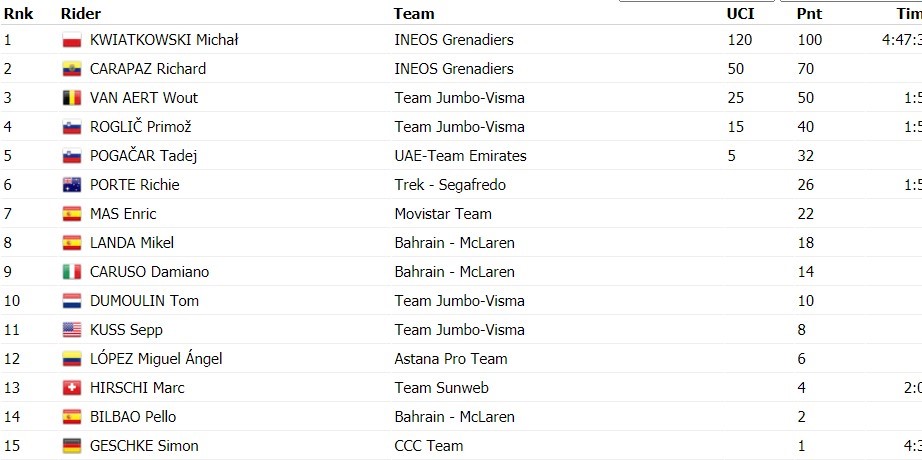Click the German flag beside Geschke

click(x=72, y=446)
